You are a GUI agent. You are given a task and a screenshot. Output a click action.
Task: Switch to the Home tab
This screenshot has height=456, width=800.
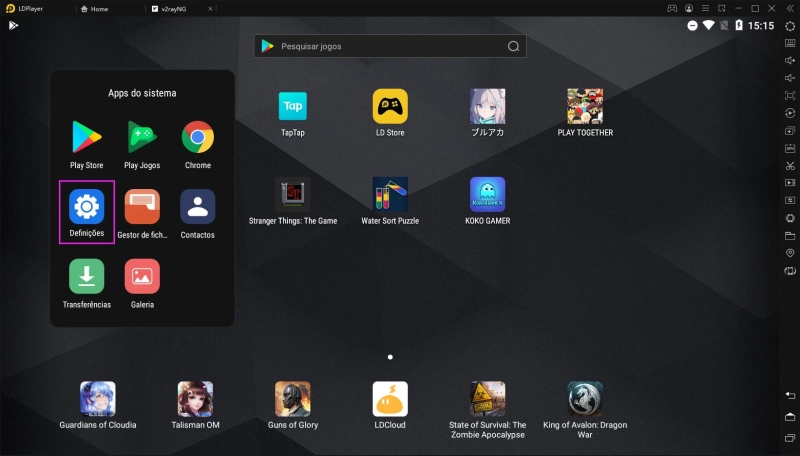pyautogui.click(x=94, y=9)
